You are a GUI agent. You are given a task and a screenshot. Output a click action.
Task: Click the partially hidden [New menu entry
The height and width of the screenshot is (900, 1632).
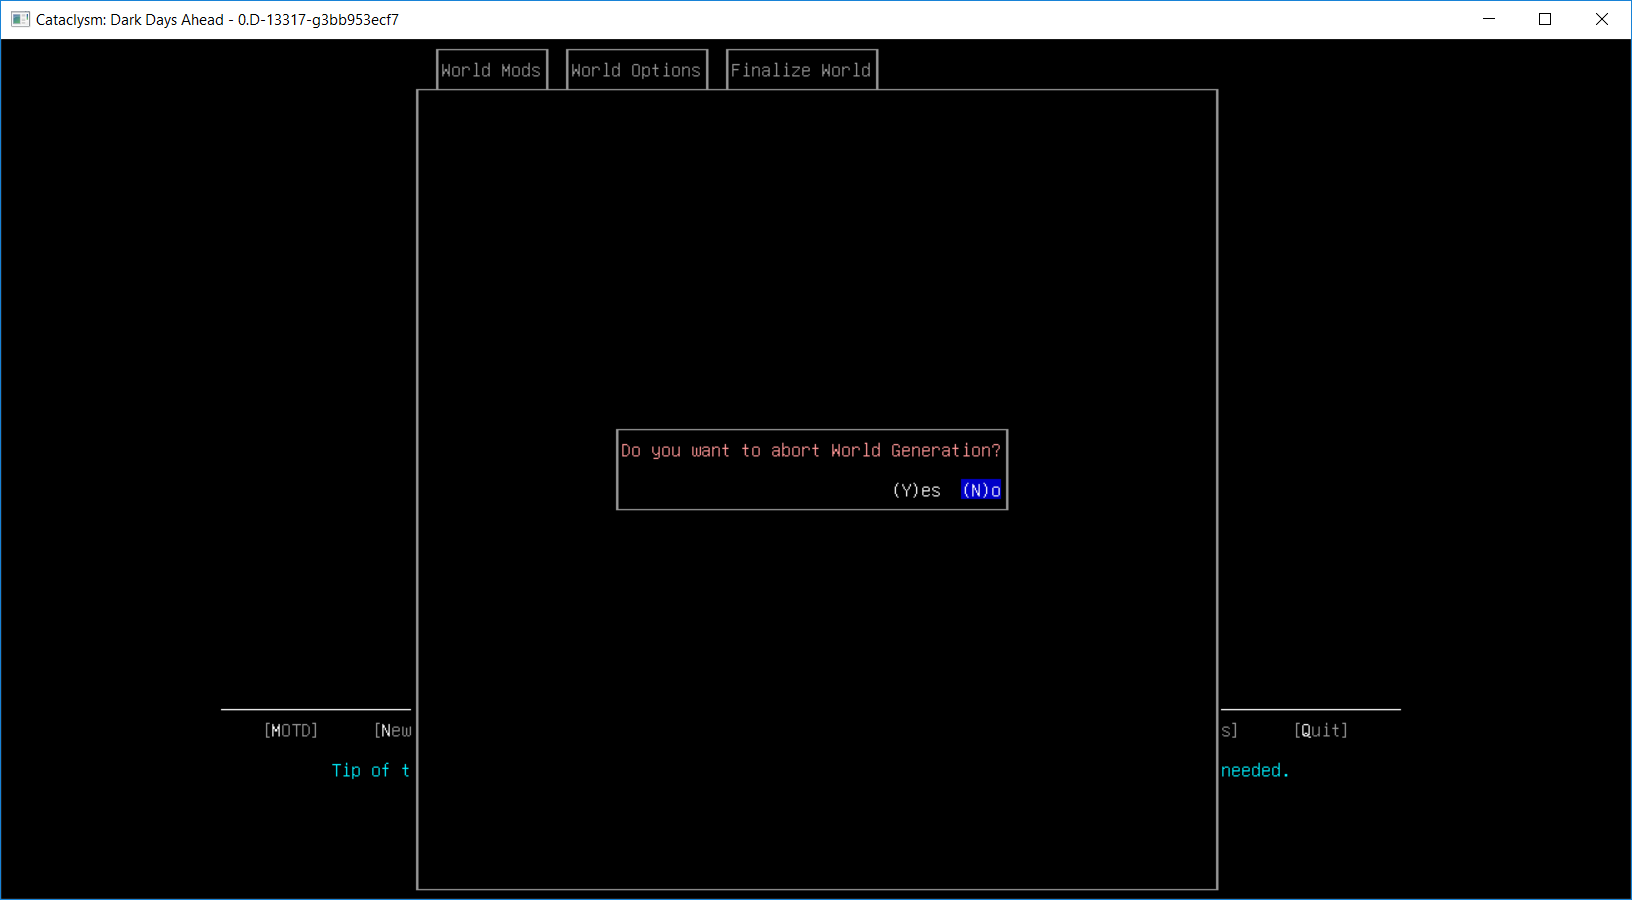click(x=392, y=730)
